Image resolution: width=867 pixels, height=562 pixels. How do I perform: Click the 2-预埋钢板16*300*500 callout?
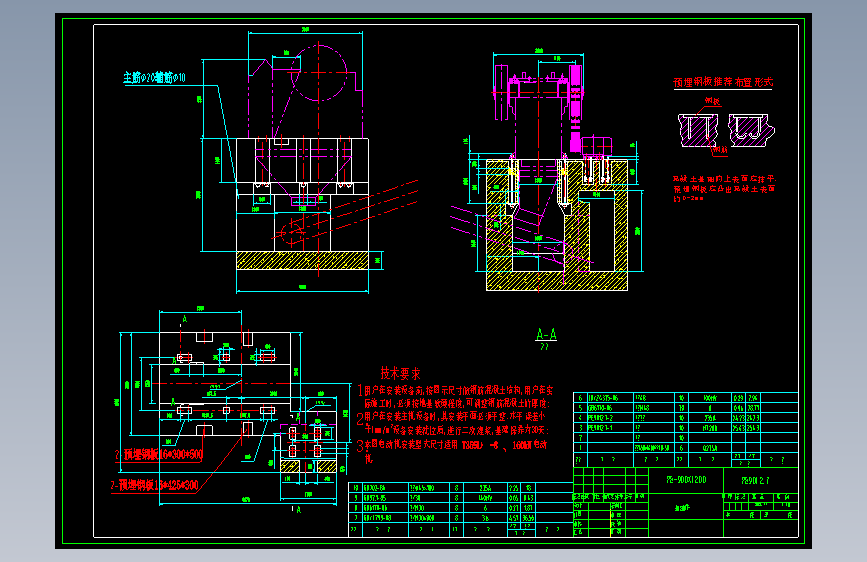point(159,455)
